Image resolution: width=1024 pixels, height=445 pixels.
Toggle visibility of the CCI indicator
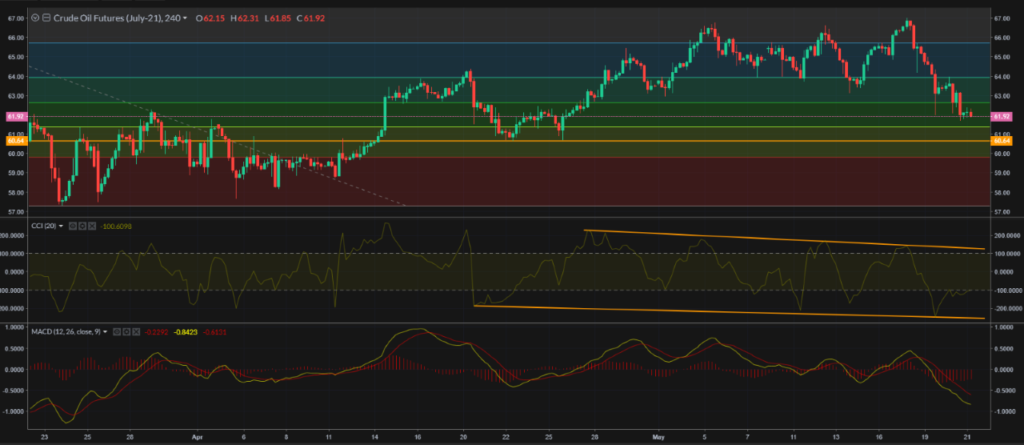point(73,226)
